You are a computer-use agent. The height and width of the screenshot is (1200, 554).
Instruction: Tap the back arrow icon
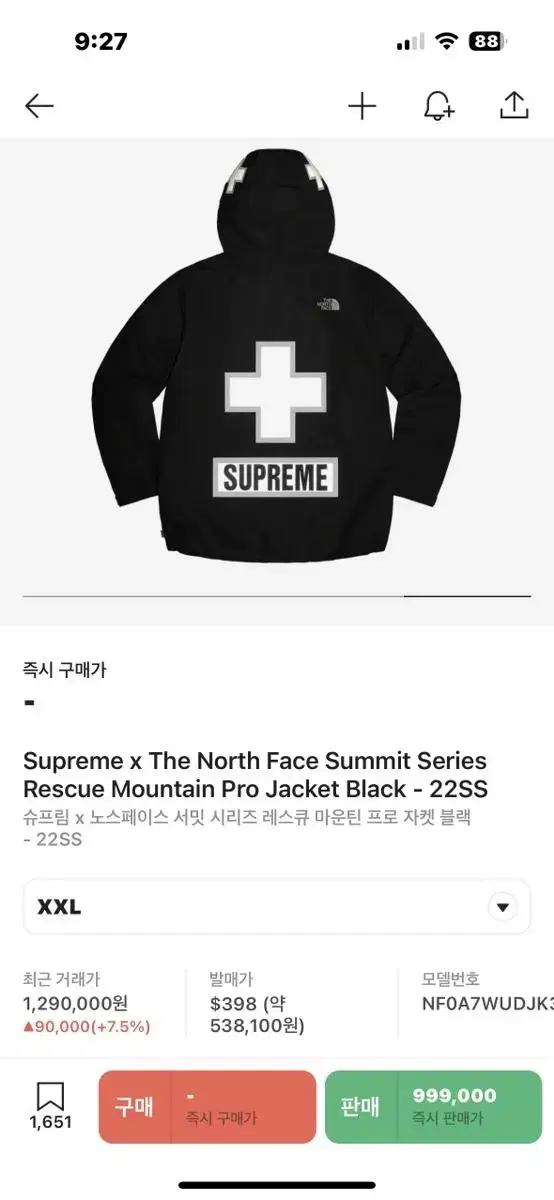(39, 106)
